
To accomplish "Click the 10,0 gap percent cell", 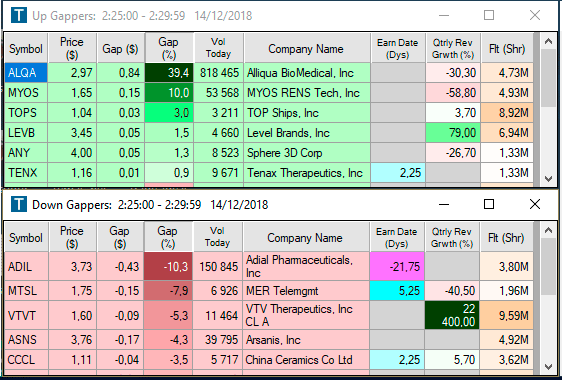I will click(x=169, y=93).
